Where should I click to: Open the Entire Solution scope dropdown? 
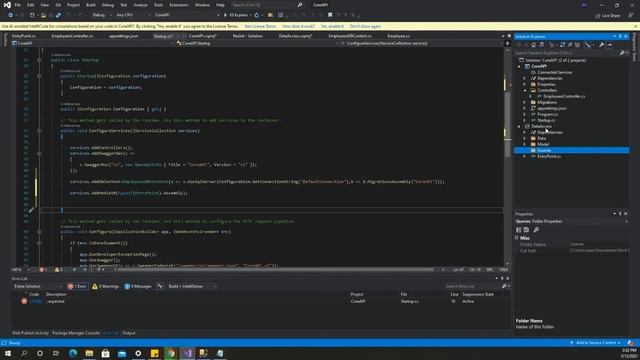point(38,287)
